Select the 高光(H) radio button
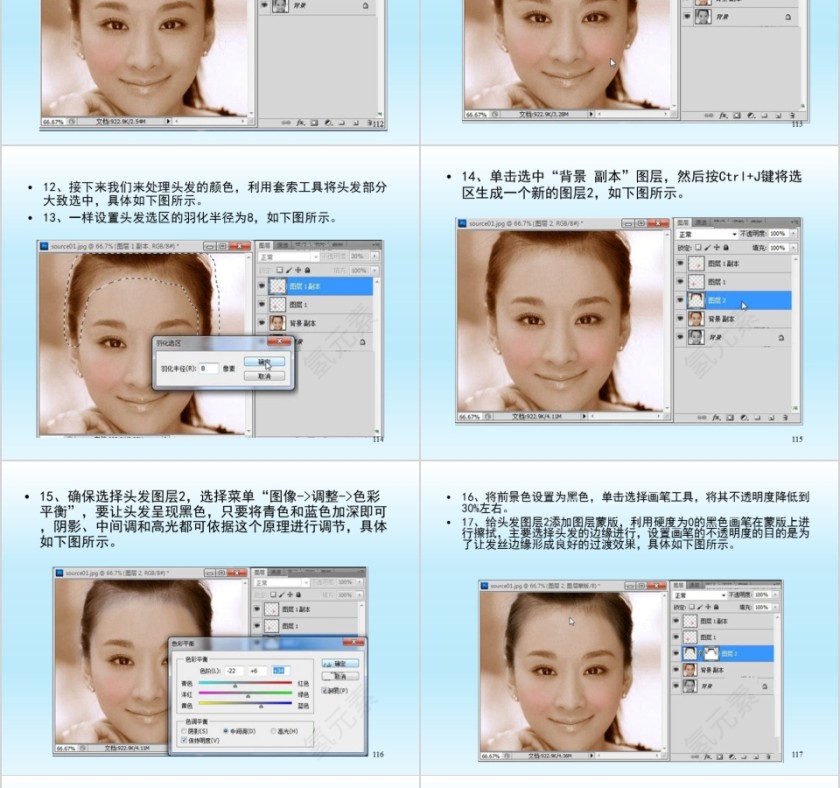 coord(274,730)
